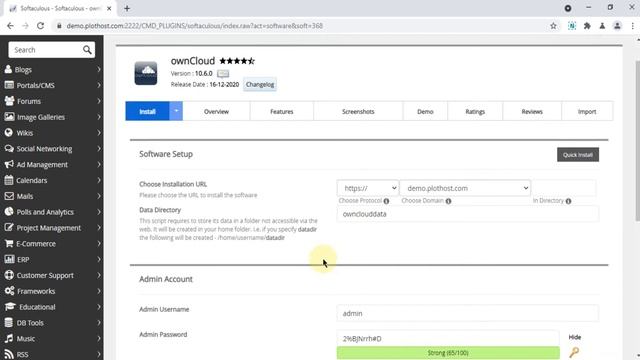Open the demo.plothost.com domain dropdown
The width and height of the screenshot is (640, 360).
coord(465,188)
